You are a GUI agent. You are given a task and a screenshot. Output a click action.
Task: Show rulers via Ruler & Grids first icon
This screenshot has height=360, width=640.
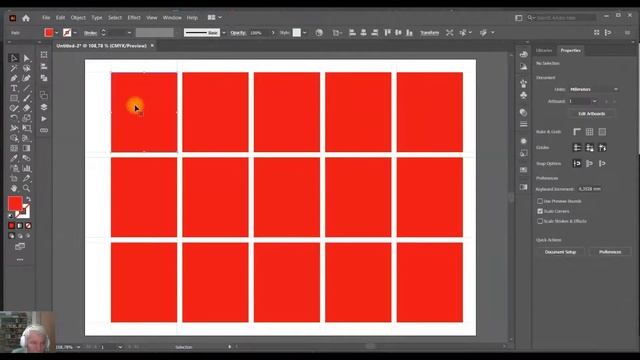click(577, 132)
